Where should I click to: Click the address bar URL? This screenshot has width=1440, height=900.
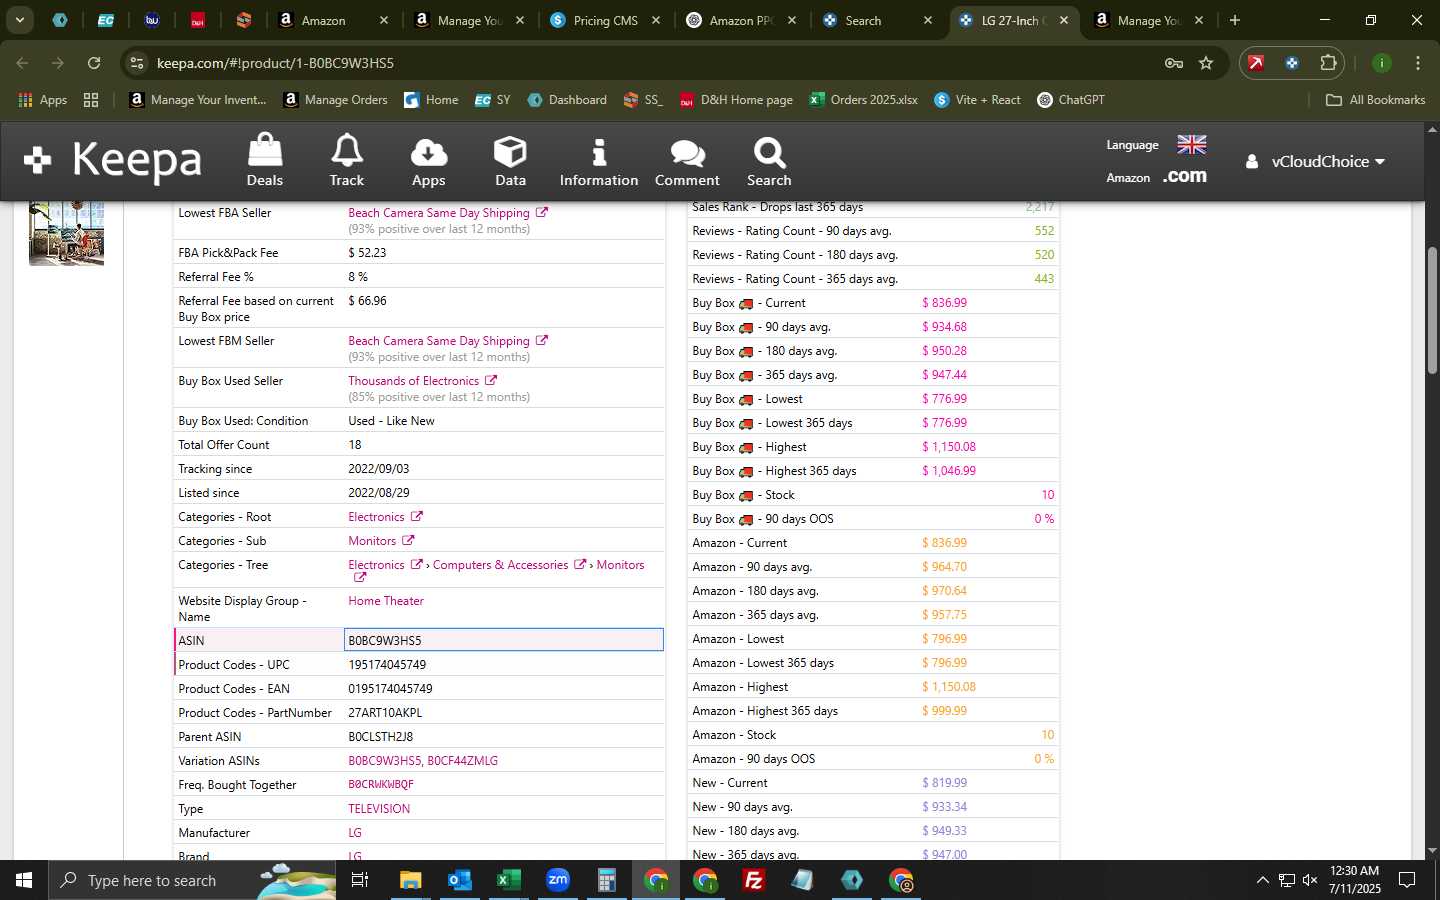(x=275, y=63)
